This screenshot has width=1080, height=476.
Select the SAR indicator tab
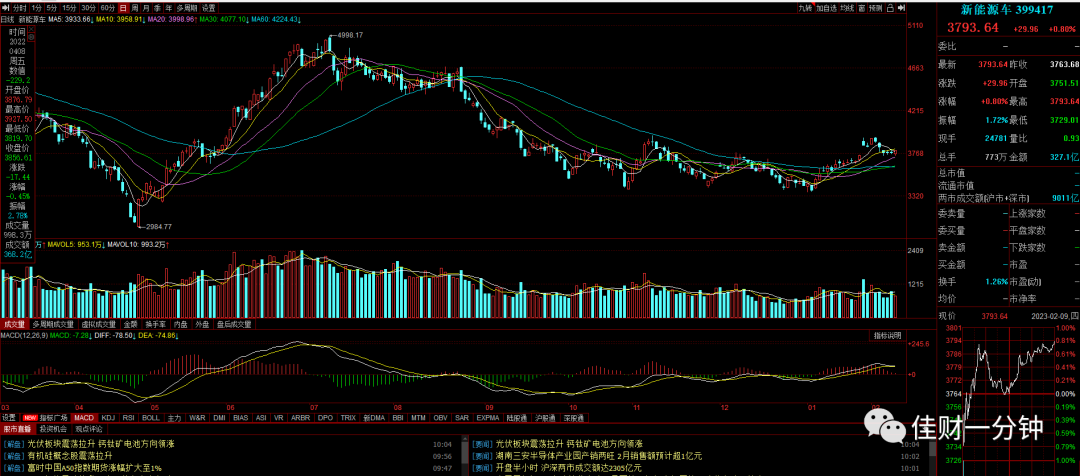(x=462, y=417)
